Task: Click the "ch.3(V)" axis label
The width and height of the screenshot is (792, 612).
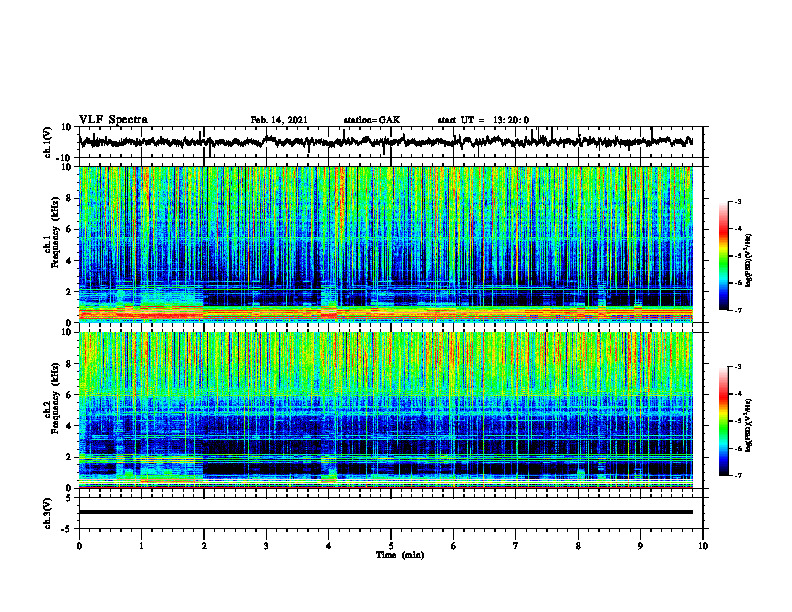Action: coord(48,513)
